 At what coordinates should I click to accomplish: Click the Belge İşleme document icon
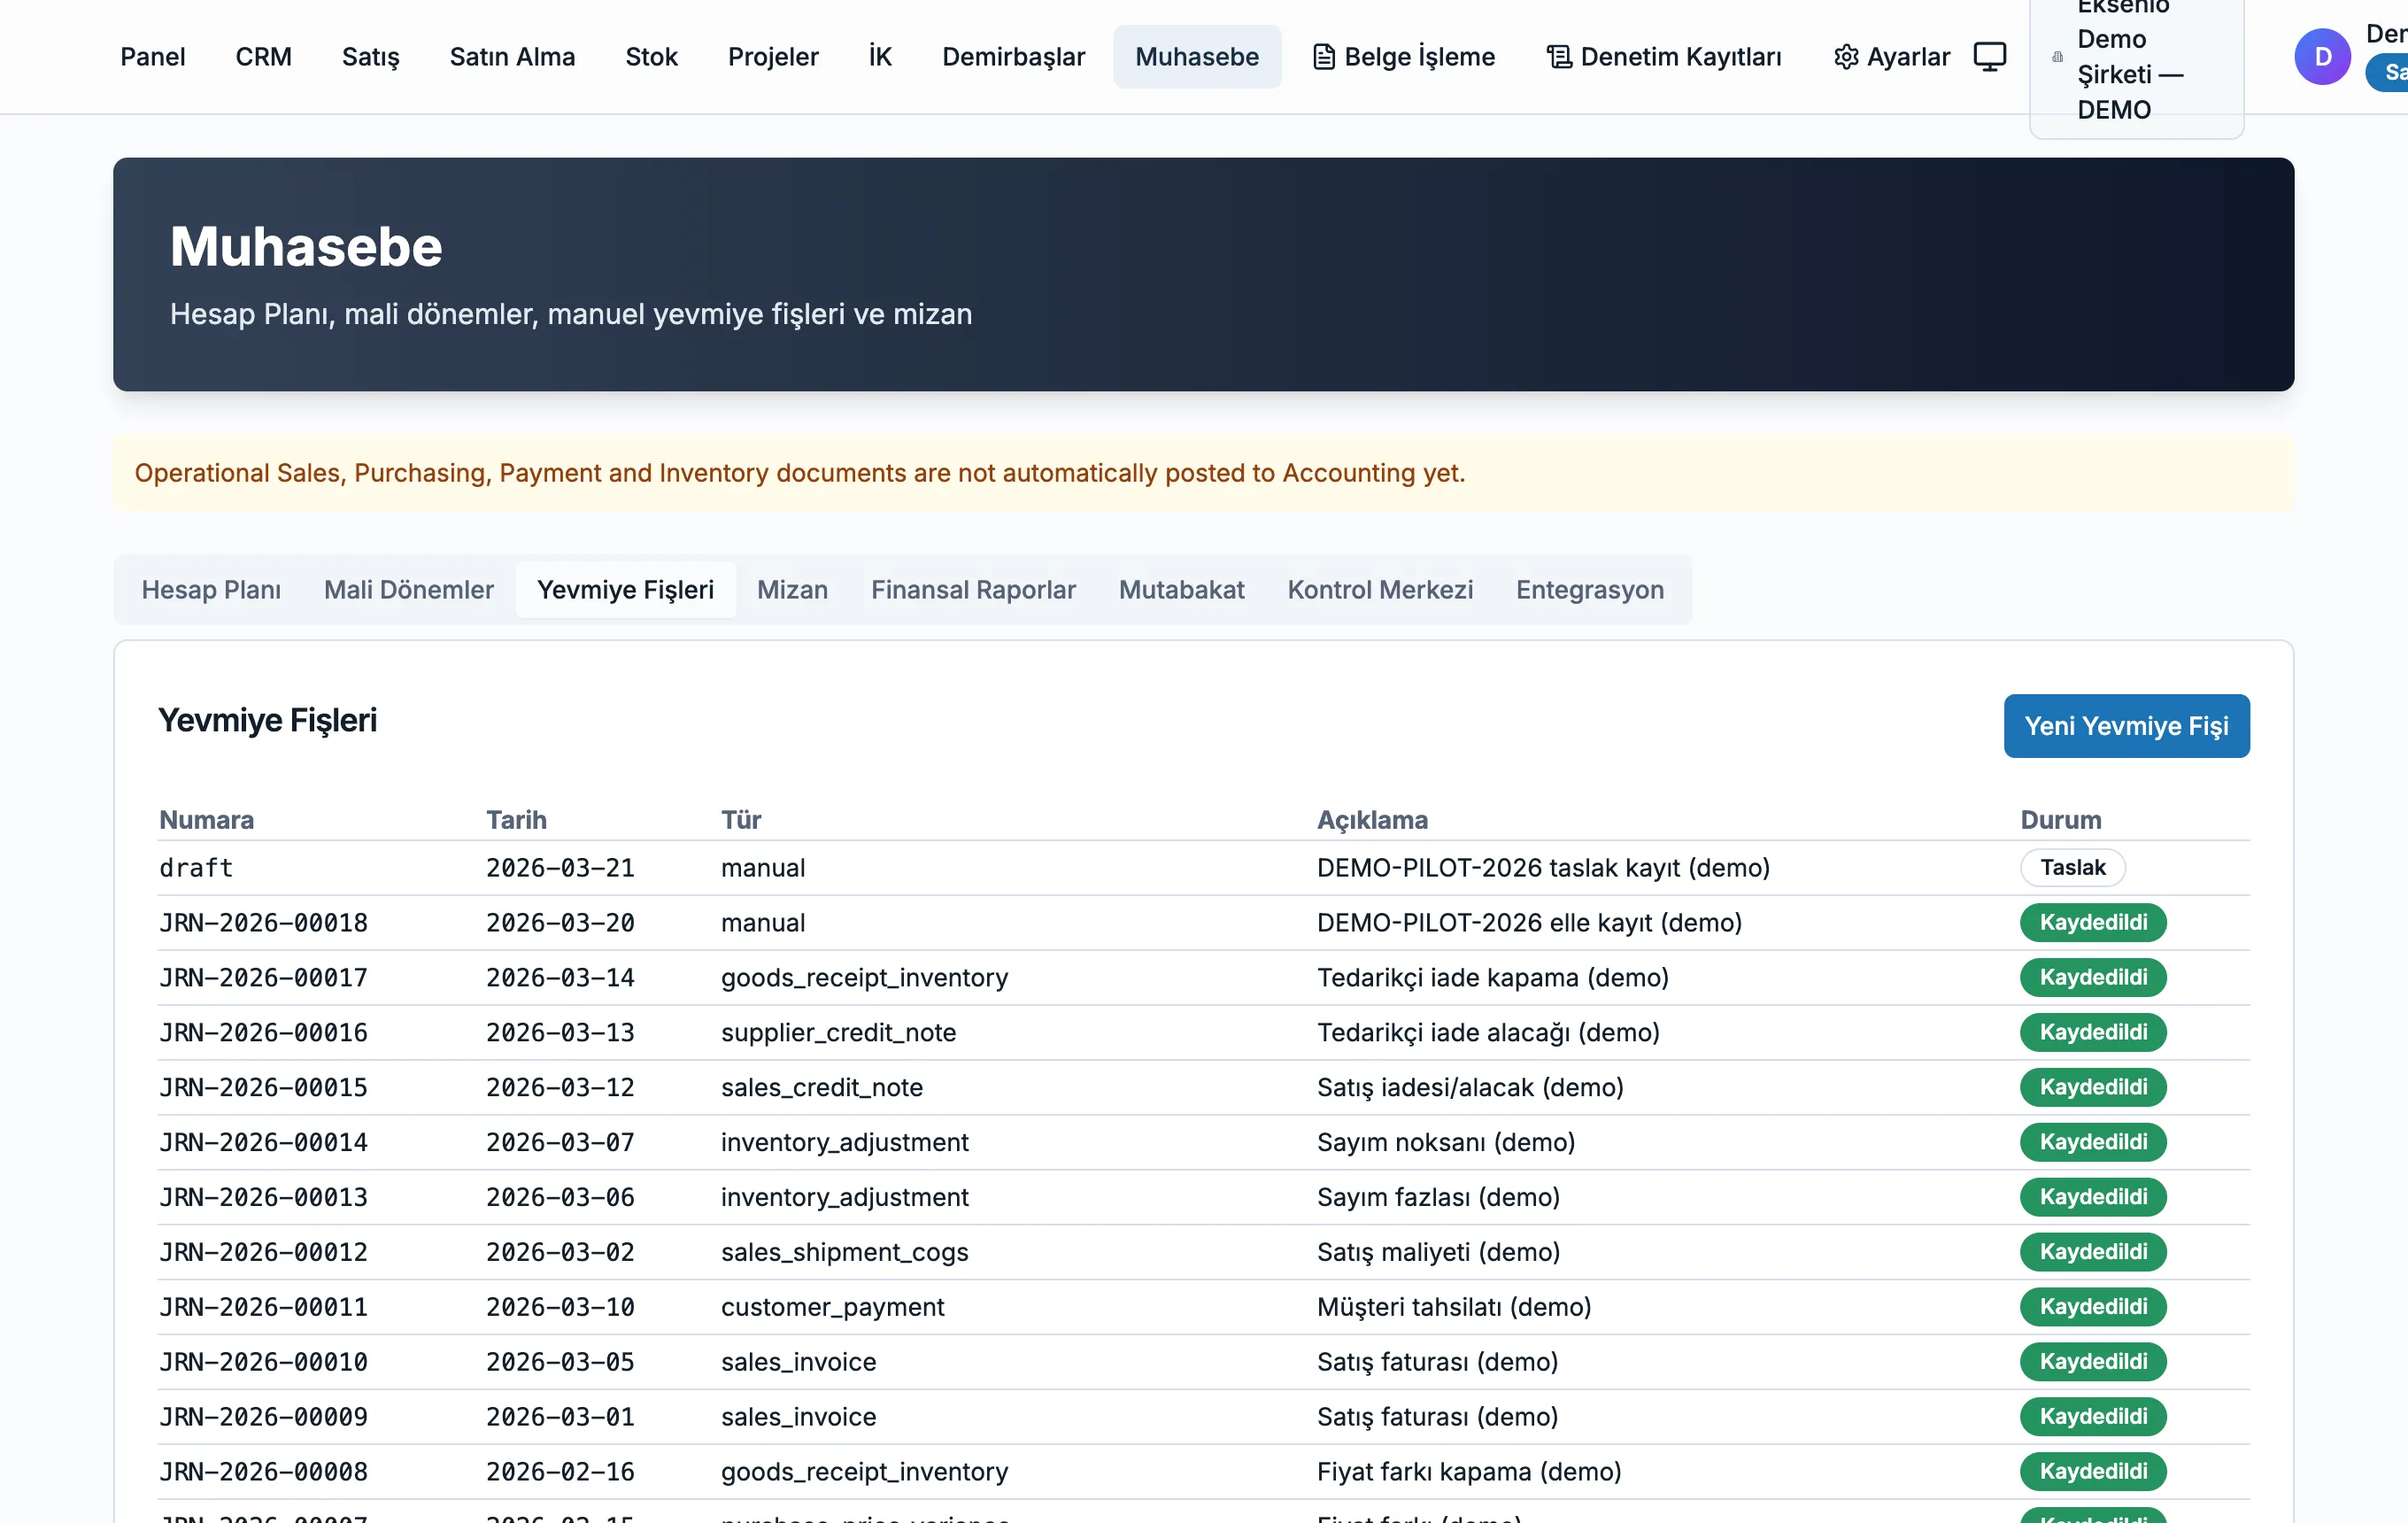pos(1323,57)
